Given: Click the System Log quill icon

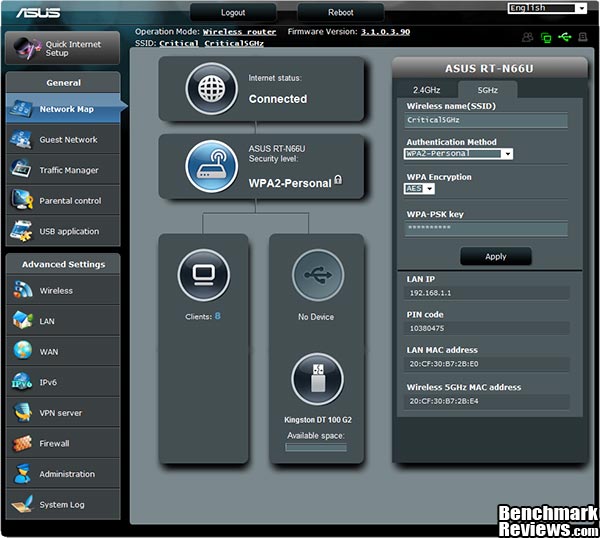Looking at the screenshot, I should 22,504.
